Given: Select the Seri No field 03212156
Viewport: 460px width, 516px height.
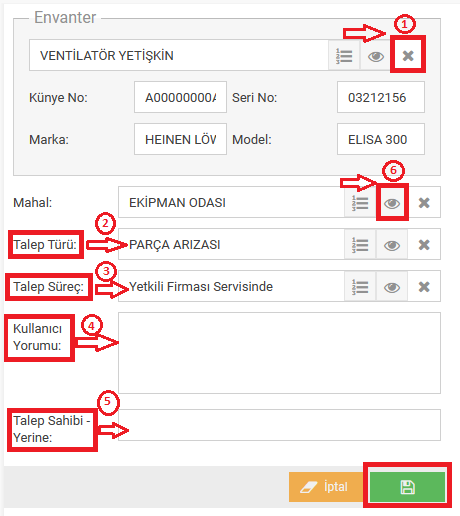Looking at the screenshot, I should coord(381,97).
